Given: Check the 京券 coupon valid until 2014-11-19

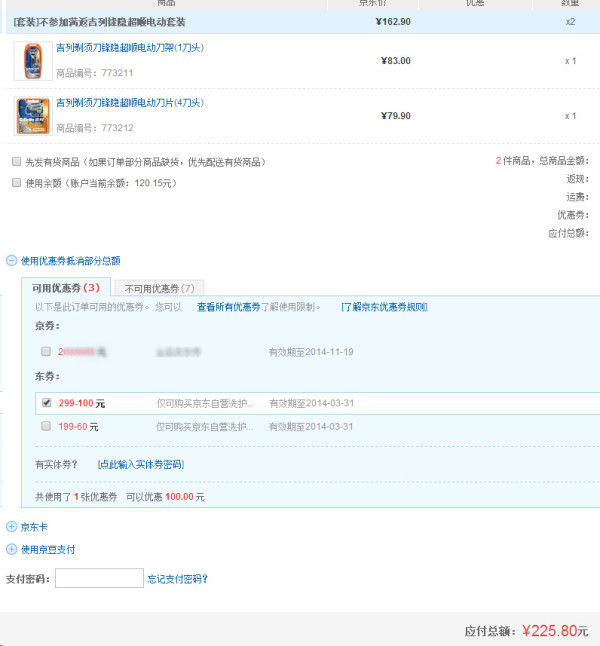Looking at the screenshot, I should click(46, 351).
